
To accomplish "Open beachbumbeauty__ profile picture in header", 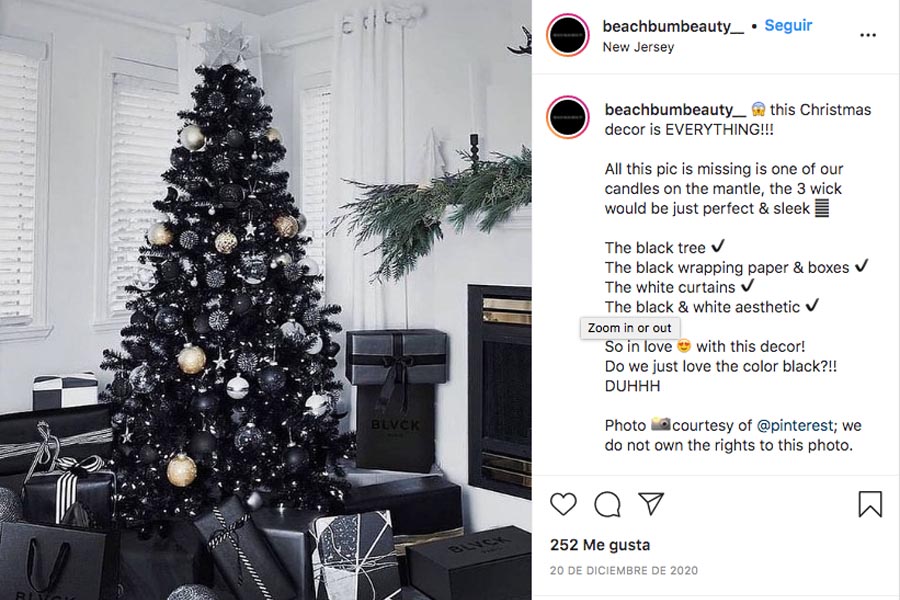I will (568, 35).
